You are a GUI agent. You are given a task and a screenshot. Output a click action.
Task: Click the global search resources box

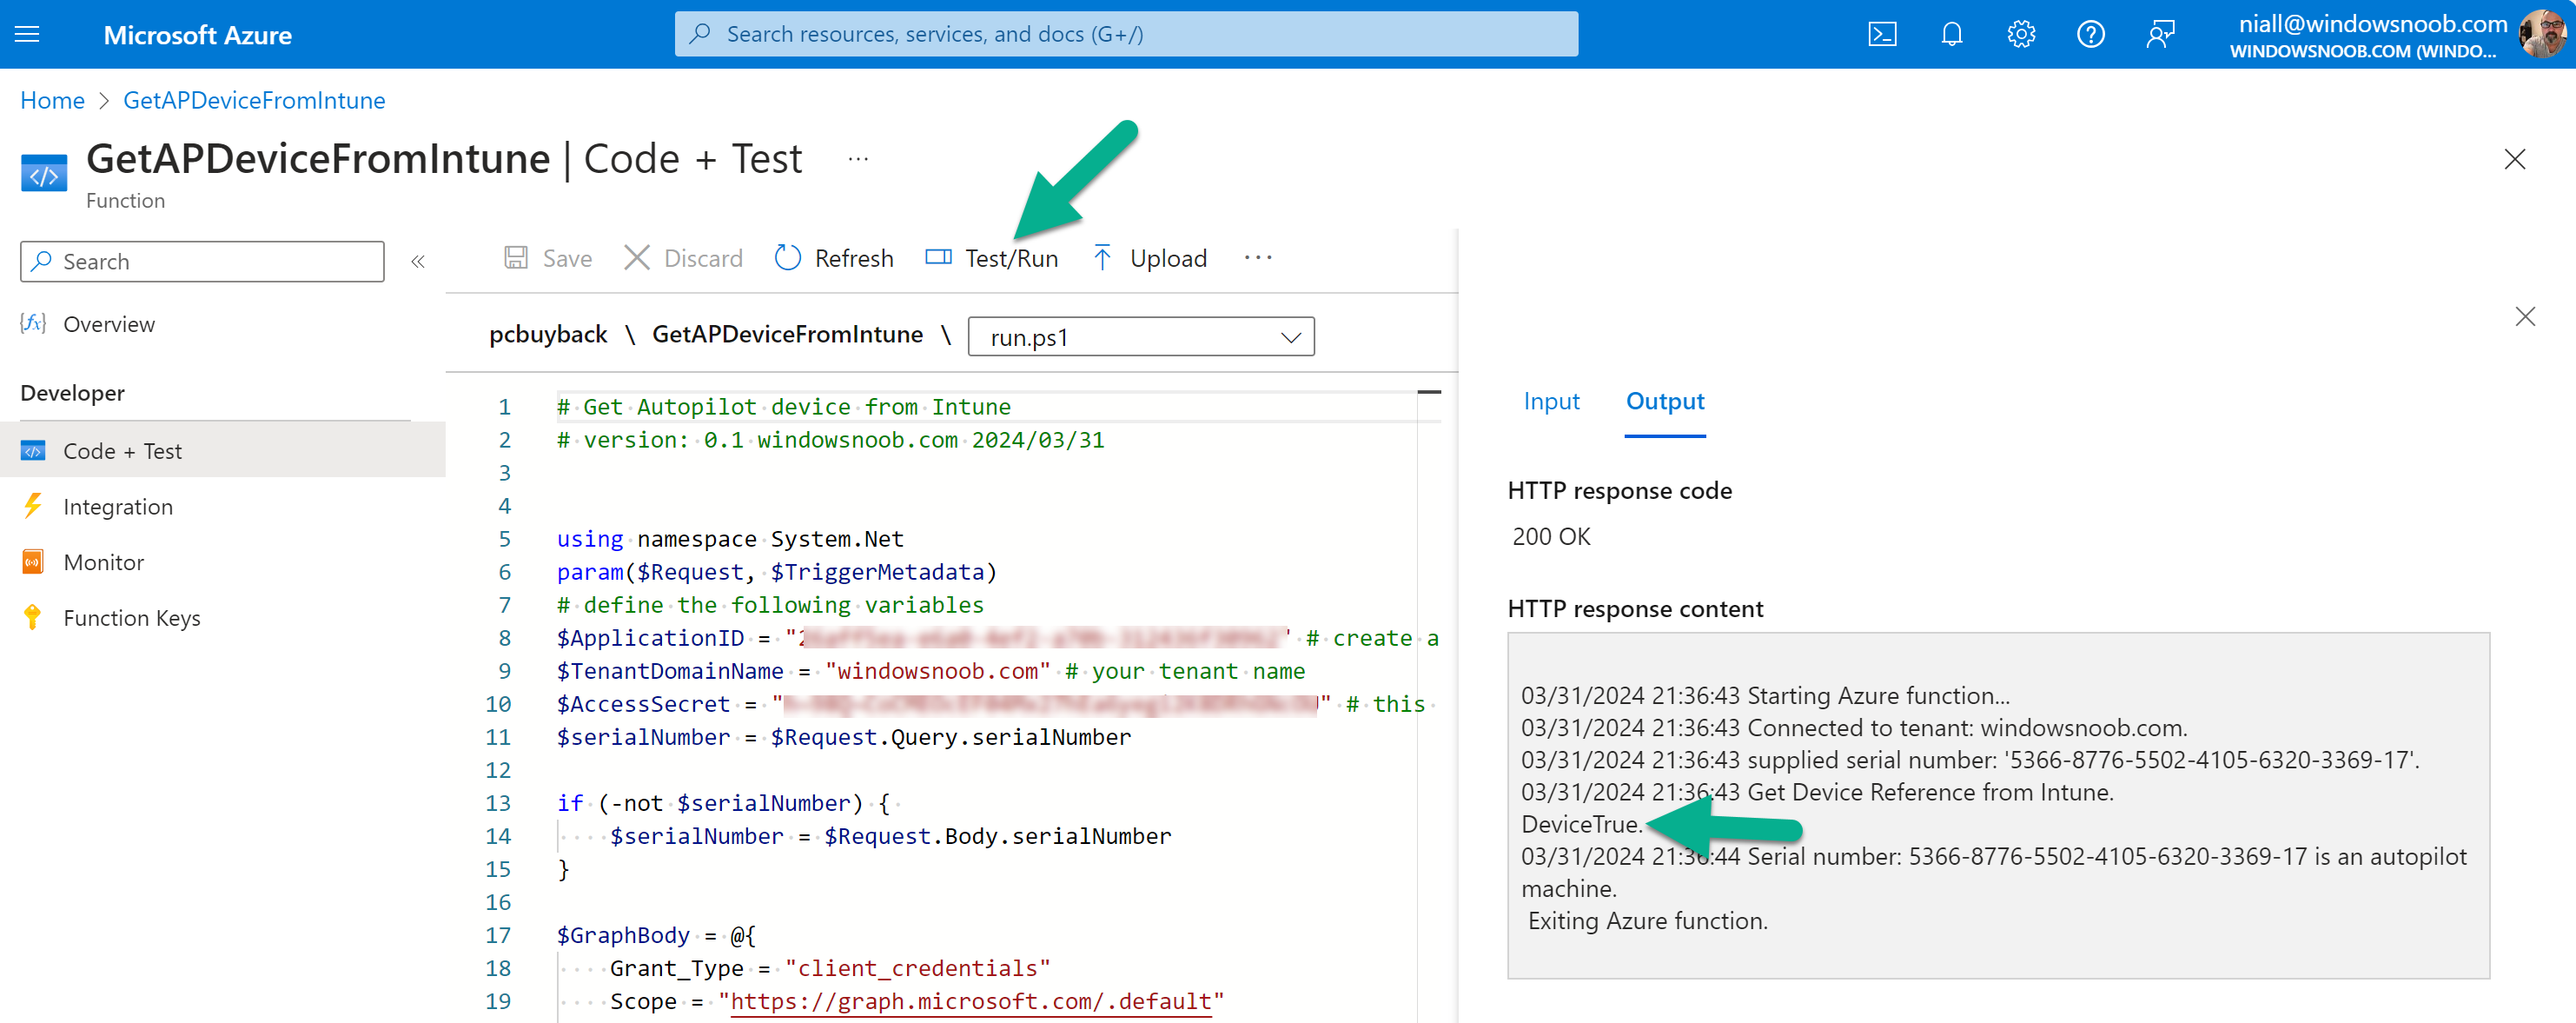click(1126, 34)
